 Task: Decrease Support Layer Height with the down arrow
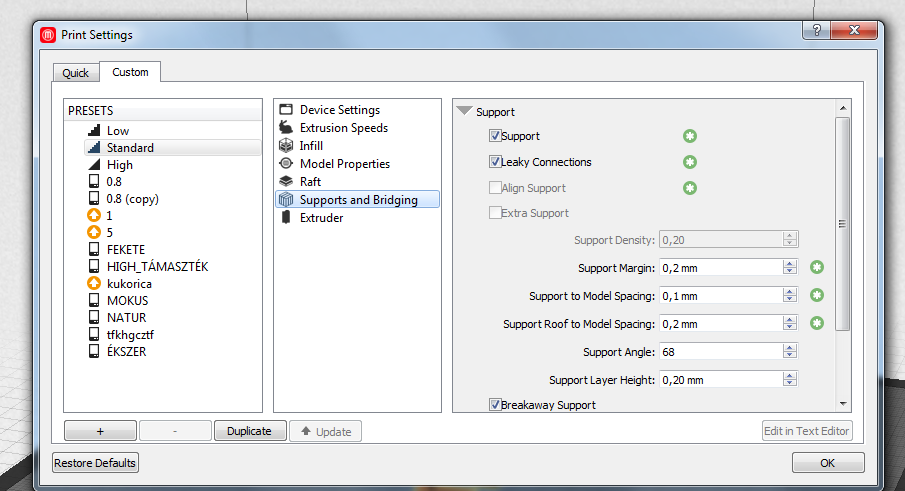click(x=791, y=384)
